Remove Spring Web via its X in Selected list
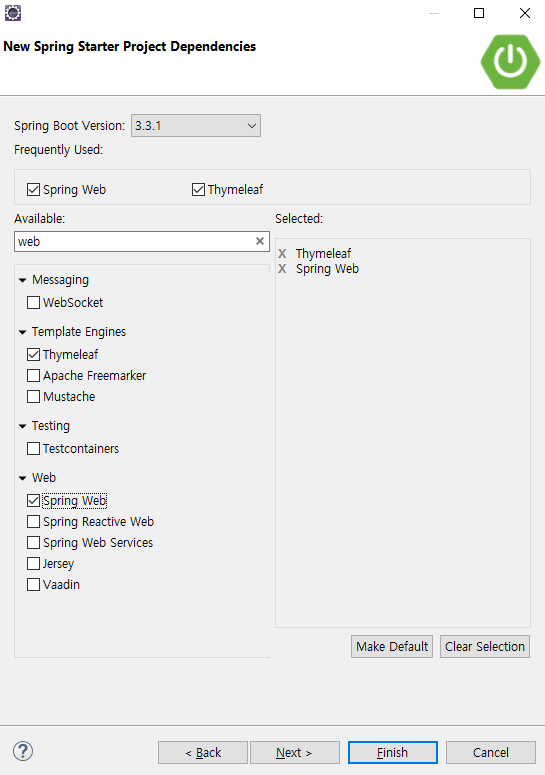This screenshot has height=775, width=545. point(282,269)
